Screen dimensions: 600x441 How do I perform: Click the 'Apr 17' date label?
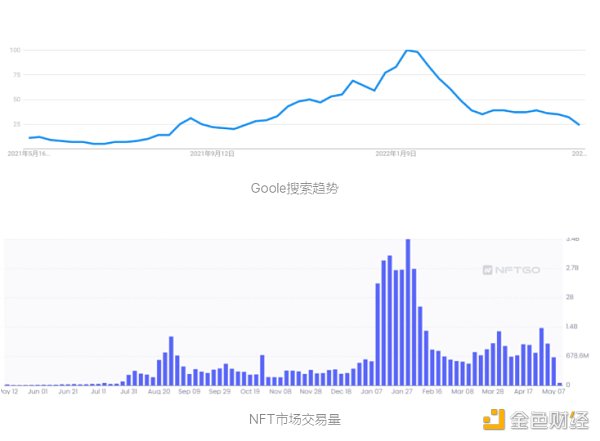pyautogui.click(x=523, y=391)
